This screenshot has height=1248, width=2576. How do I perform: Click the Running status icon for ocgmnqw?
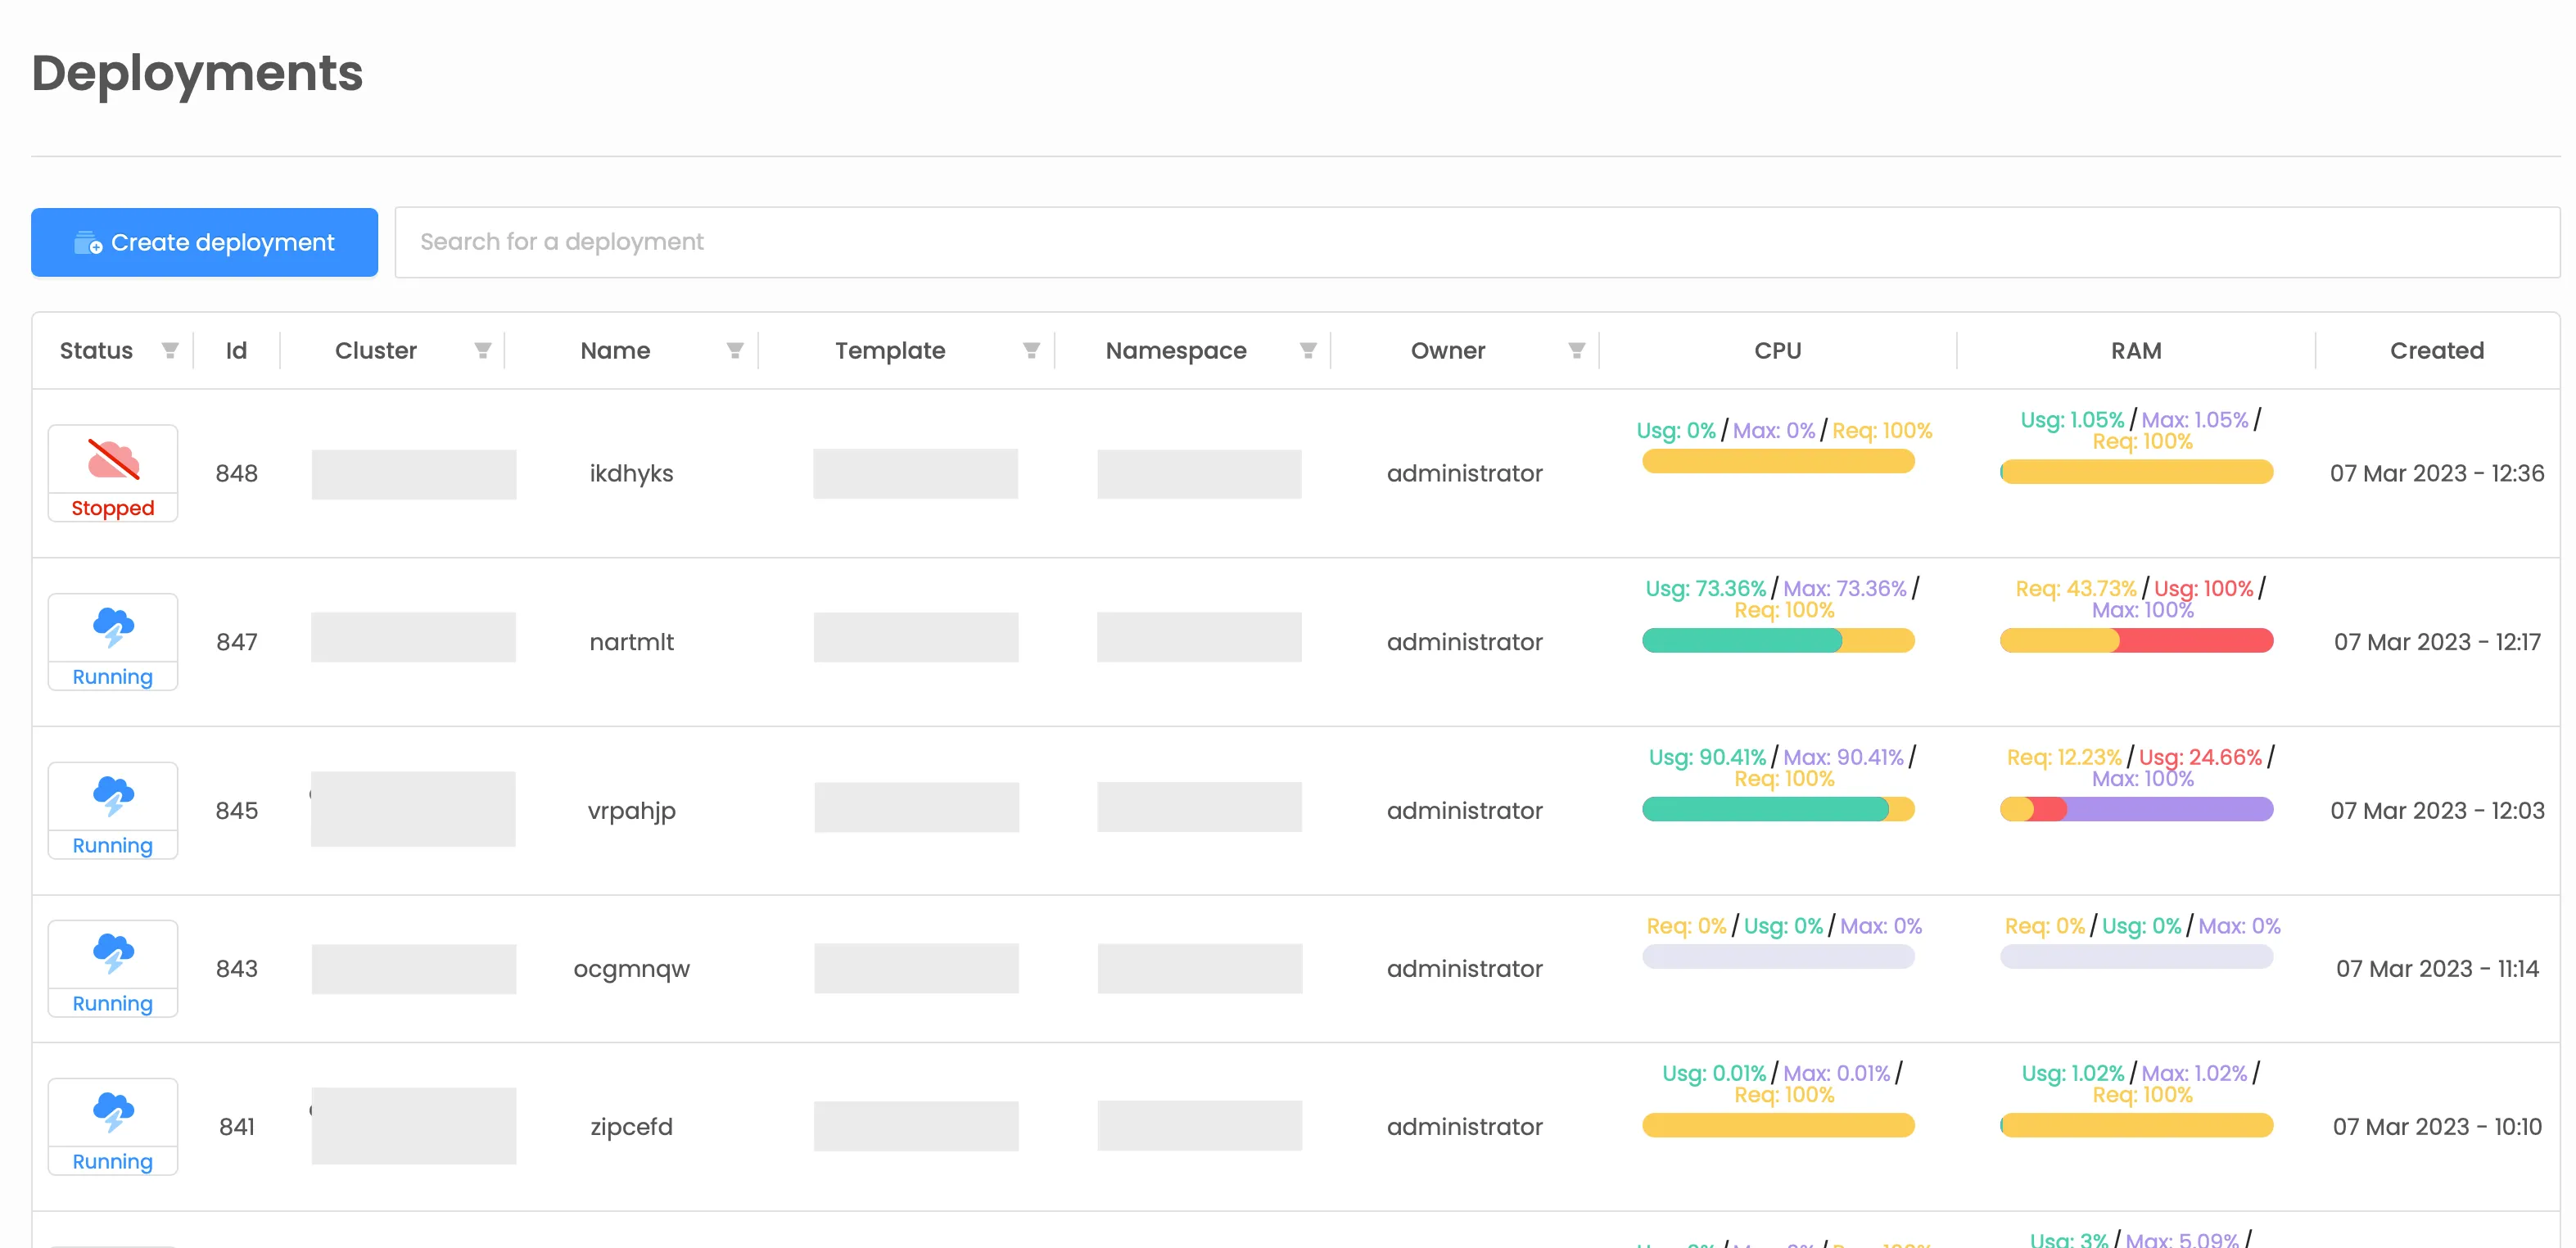tap(113, 969)
